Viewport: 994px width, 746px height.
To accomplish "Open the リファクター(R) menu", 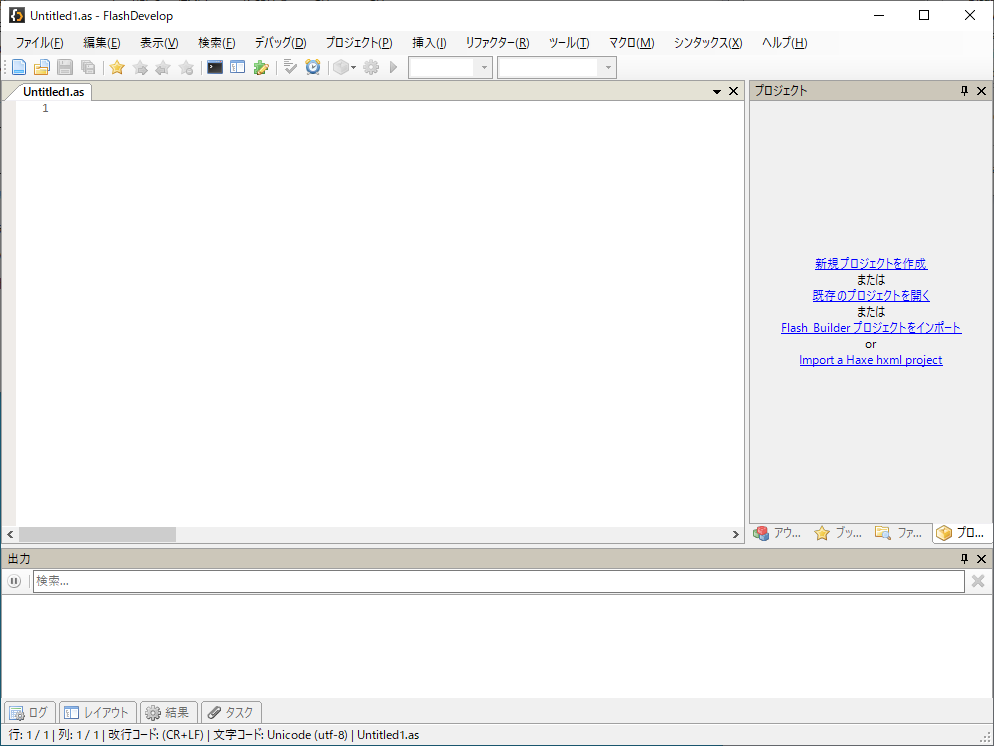I will point(497,43).
